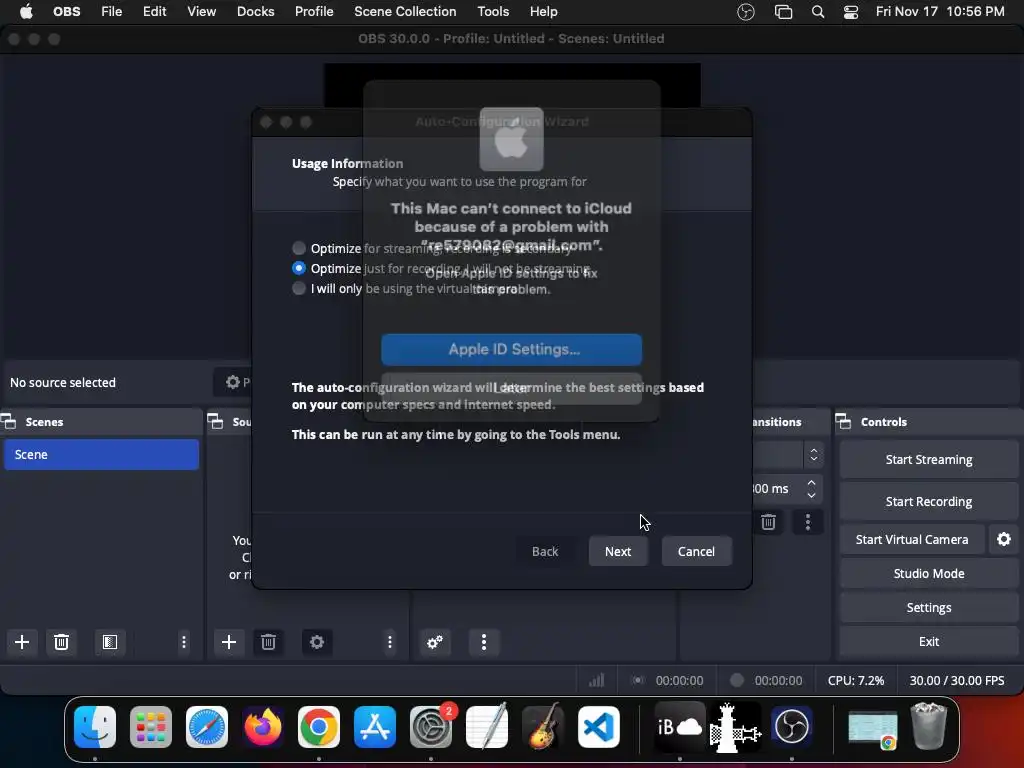Open source properties gear in Sources panel
Image resolution: width=1024 pixels, height=768 pixels.
click(317, 642)
